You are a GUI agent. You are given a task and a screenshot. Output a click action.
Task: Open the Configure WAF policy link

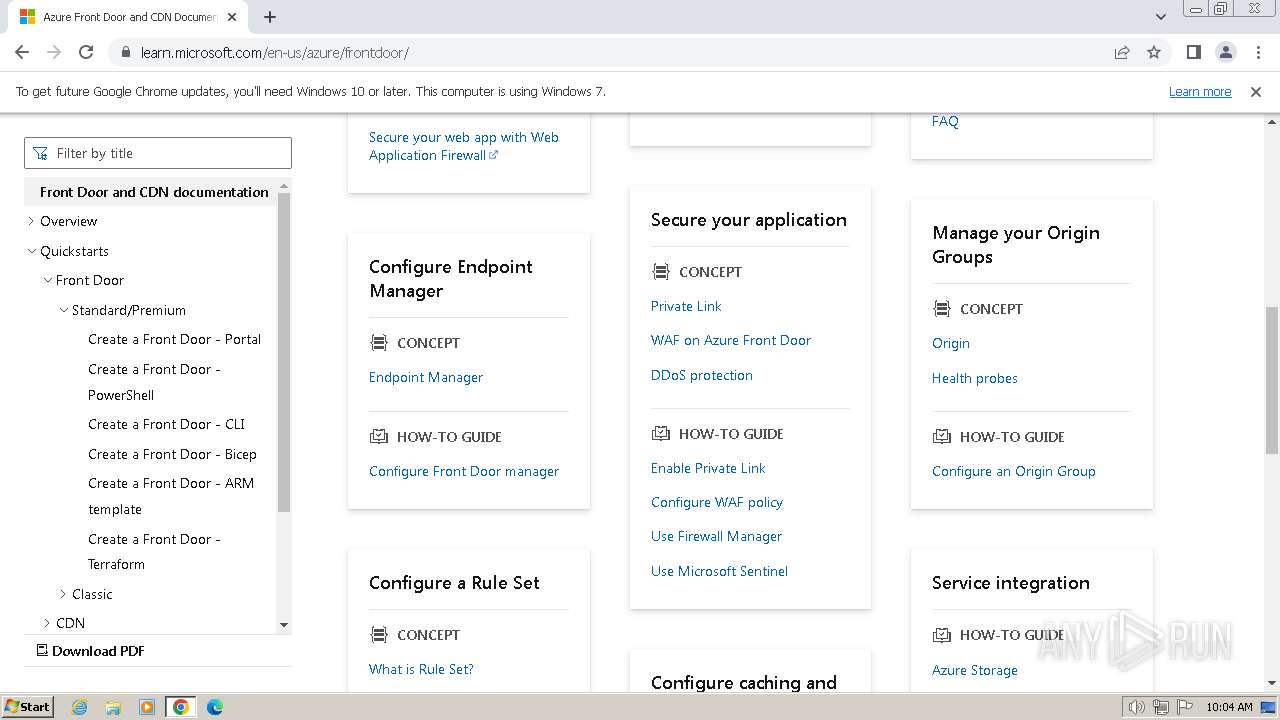tap(717, 502)
